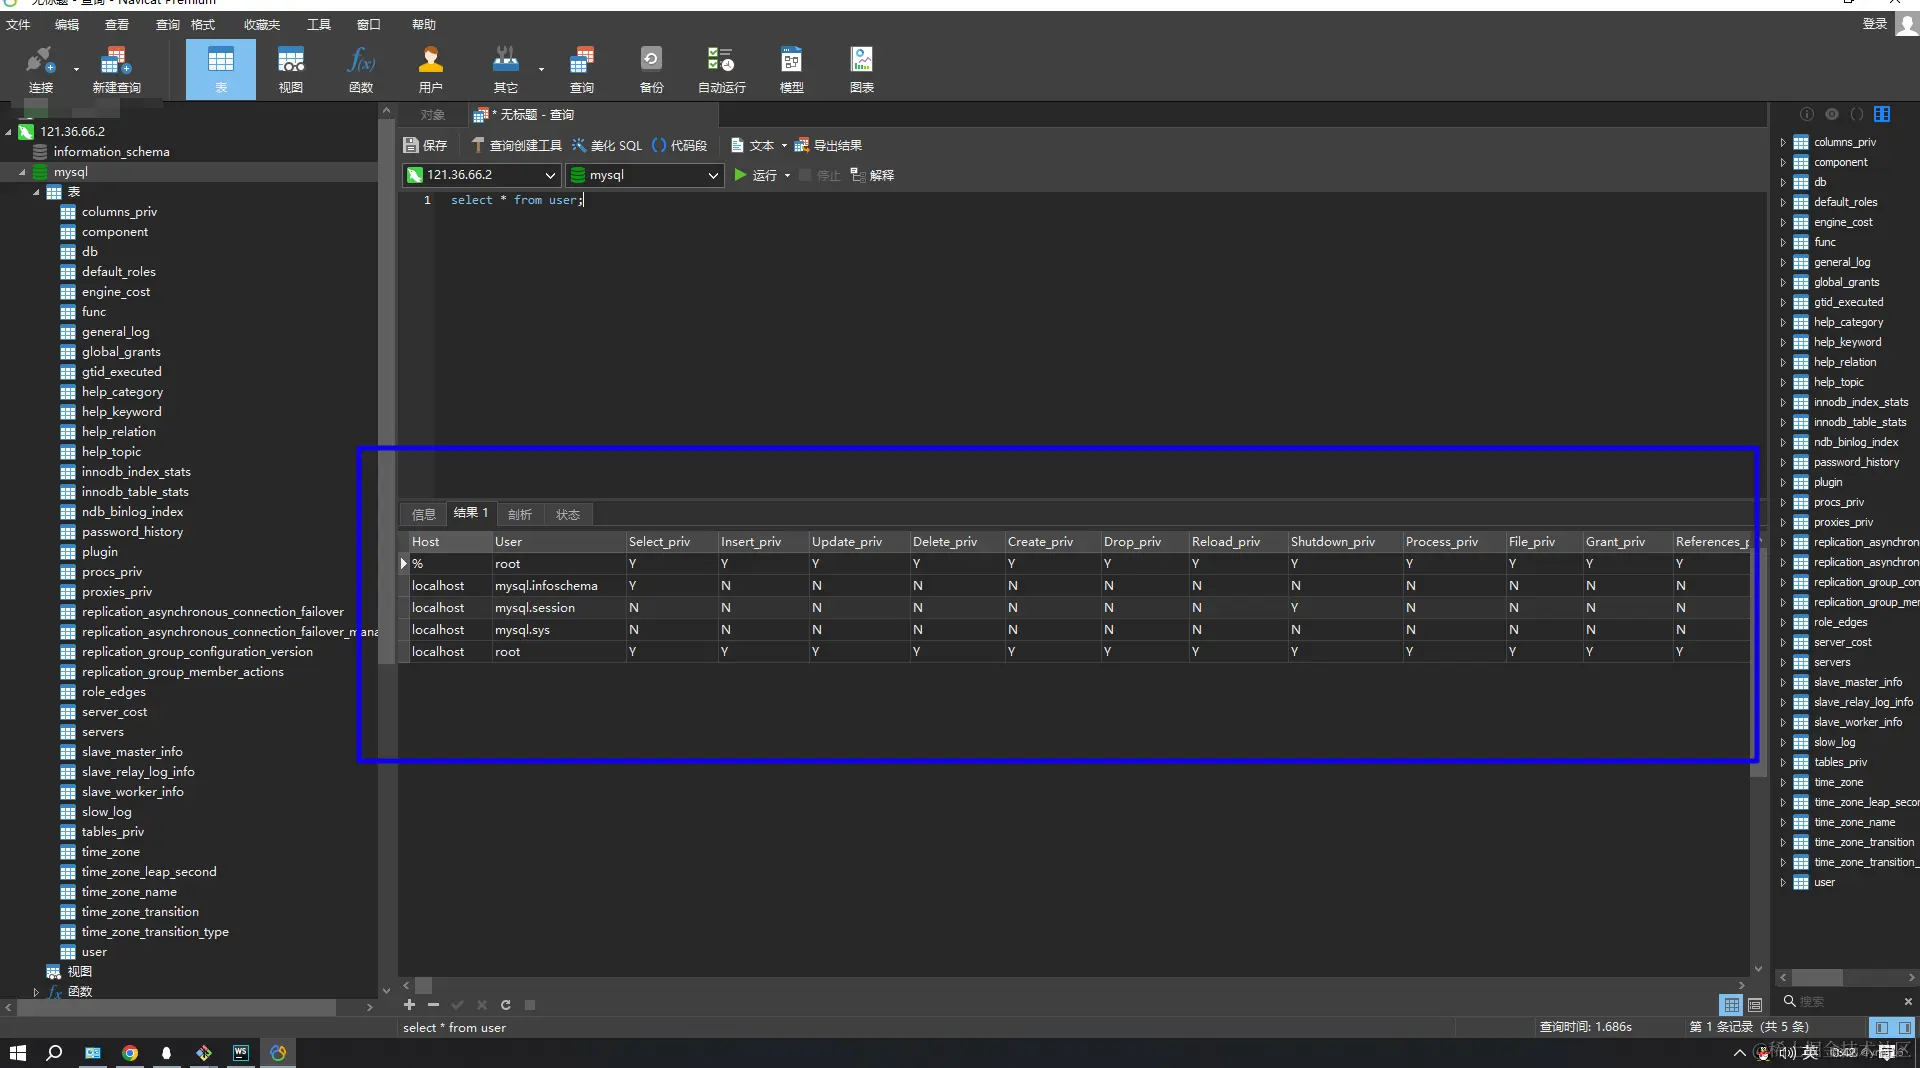Select the 表 (Table) toolbar icon
Image resolution: width=1920 pixels, height=1068 pixels.
pyautogui.click(x=221, y=70)
